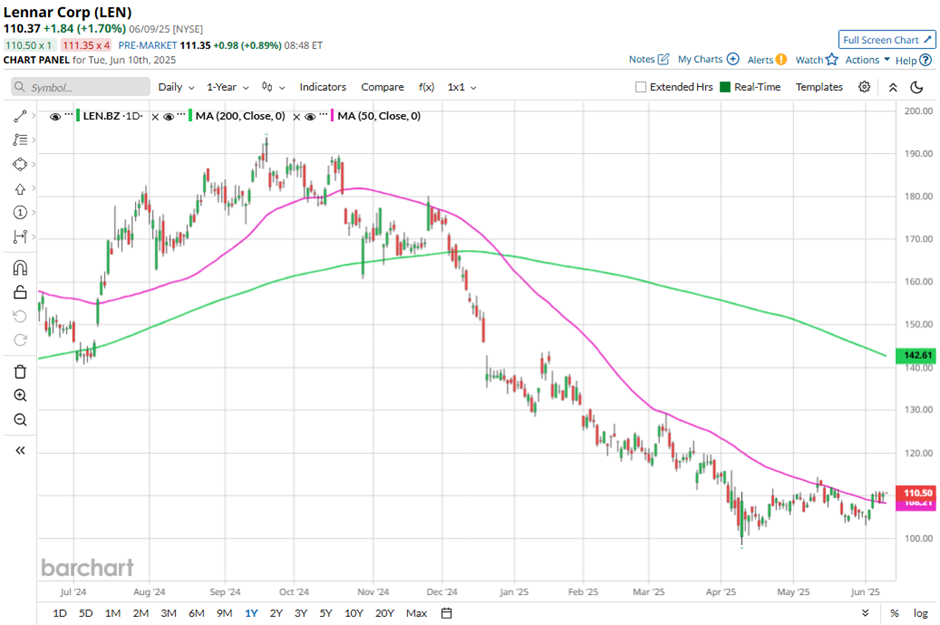Choose the shapes drawing tool

point(20,164)
